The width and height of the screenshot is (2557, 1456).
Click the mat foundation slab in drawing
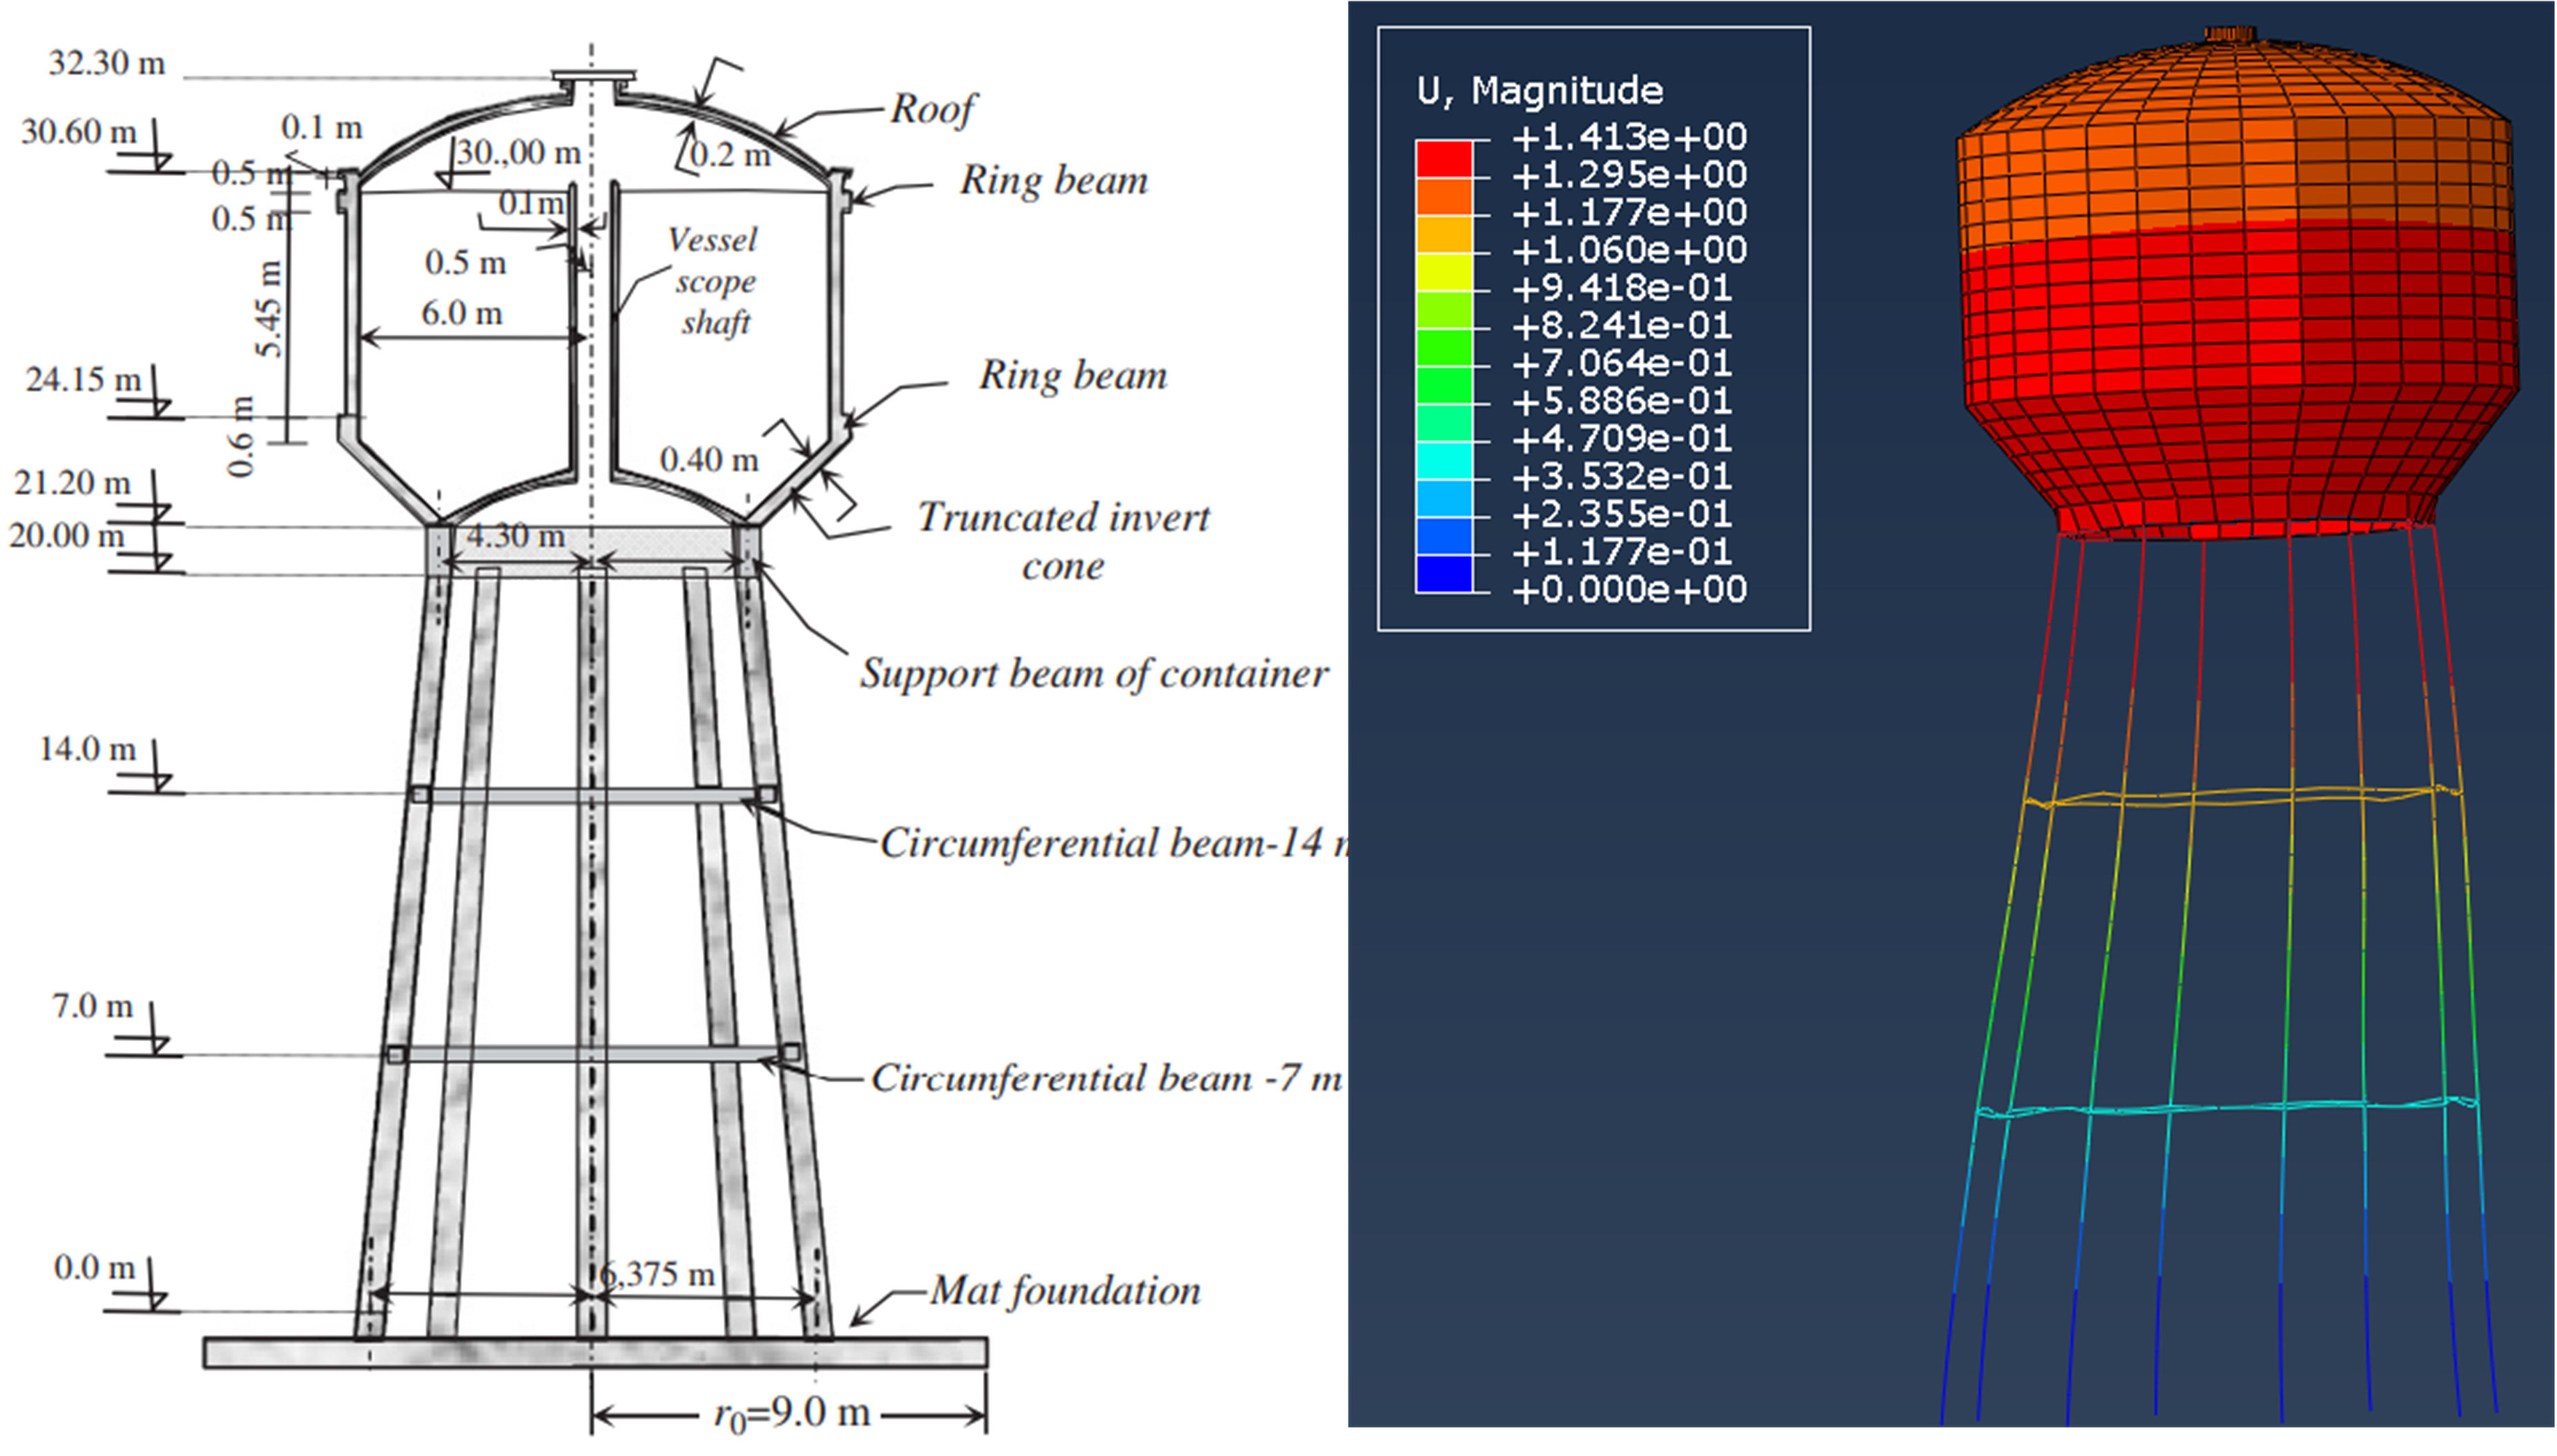pyautogui.click(x=596, y=1352)
